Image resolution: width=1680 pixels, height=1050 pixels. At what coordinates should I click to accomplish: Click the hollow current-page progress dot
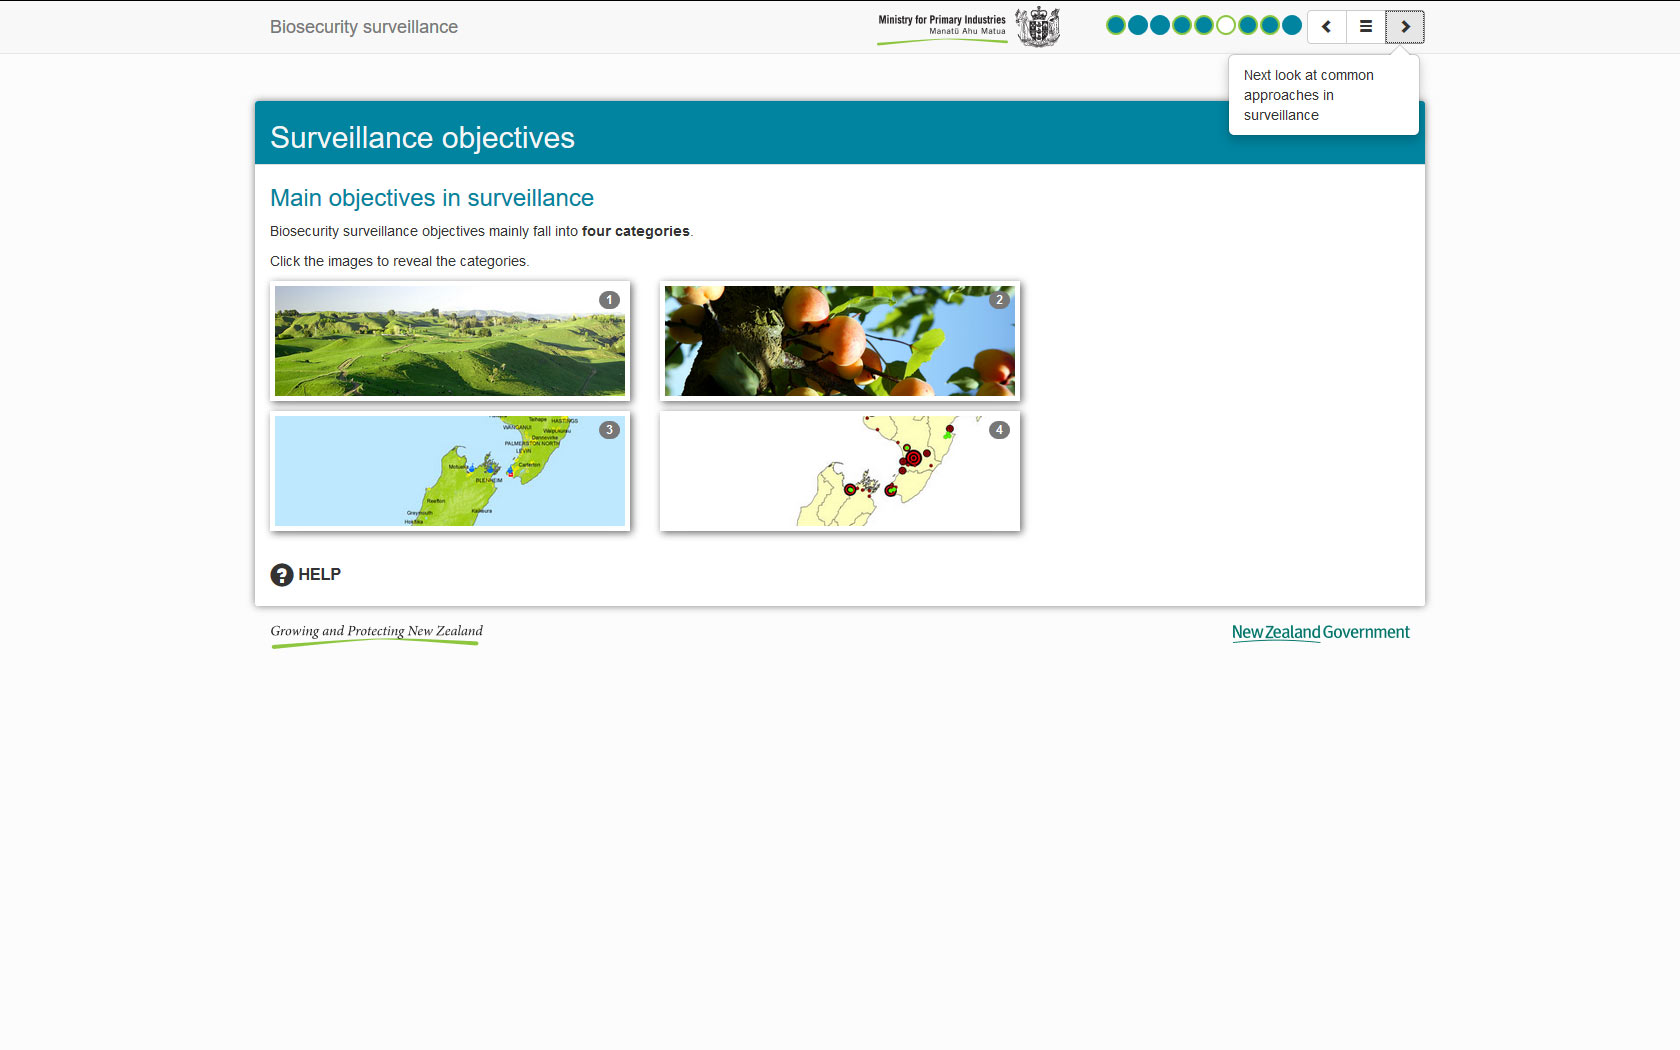point(1226,25)
